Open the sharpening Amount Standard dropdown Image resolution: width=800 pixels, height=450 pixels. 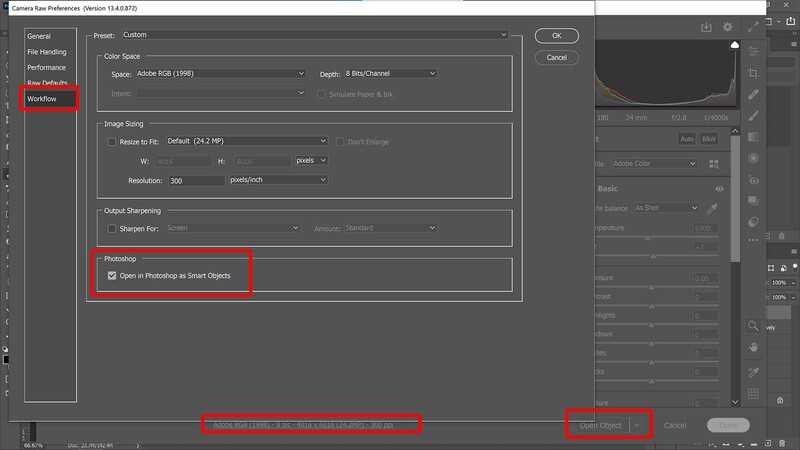click(x=391, y=228)
